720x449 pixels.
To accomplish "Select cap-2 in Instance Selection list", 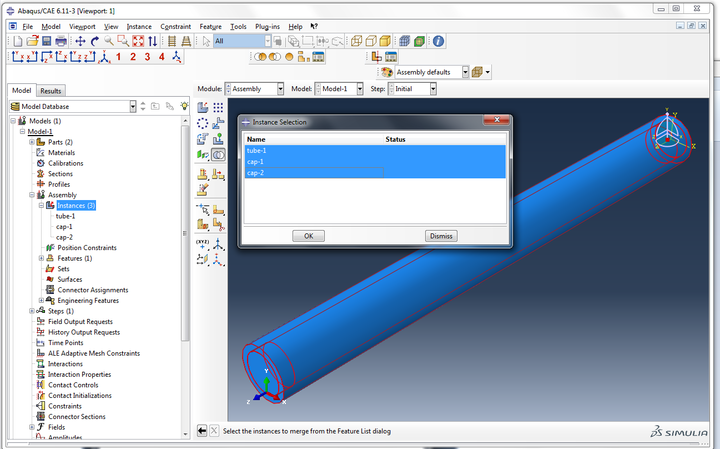I will coord(375,173).
